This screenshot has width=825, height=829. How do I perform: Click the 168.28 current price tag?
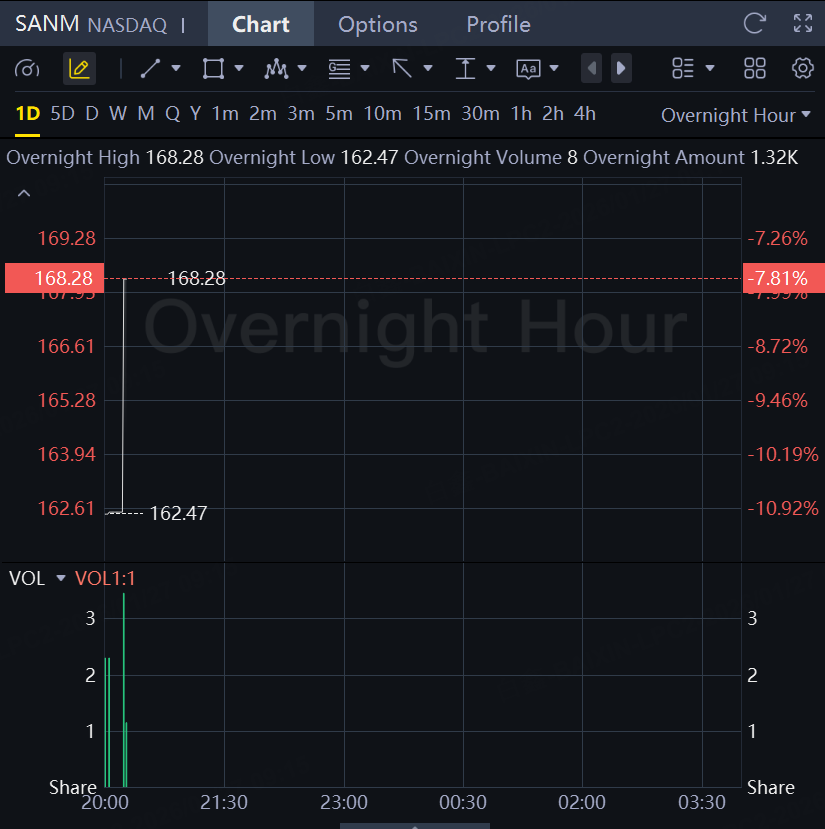54,278
